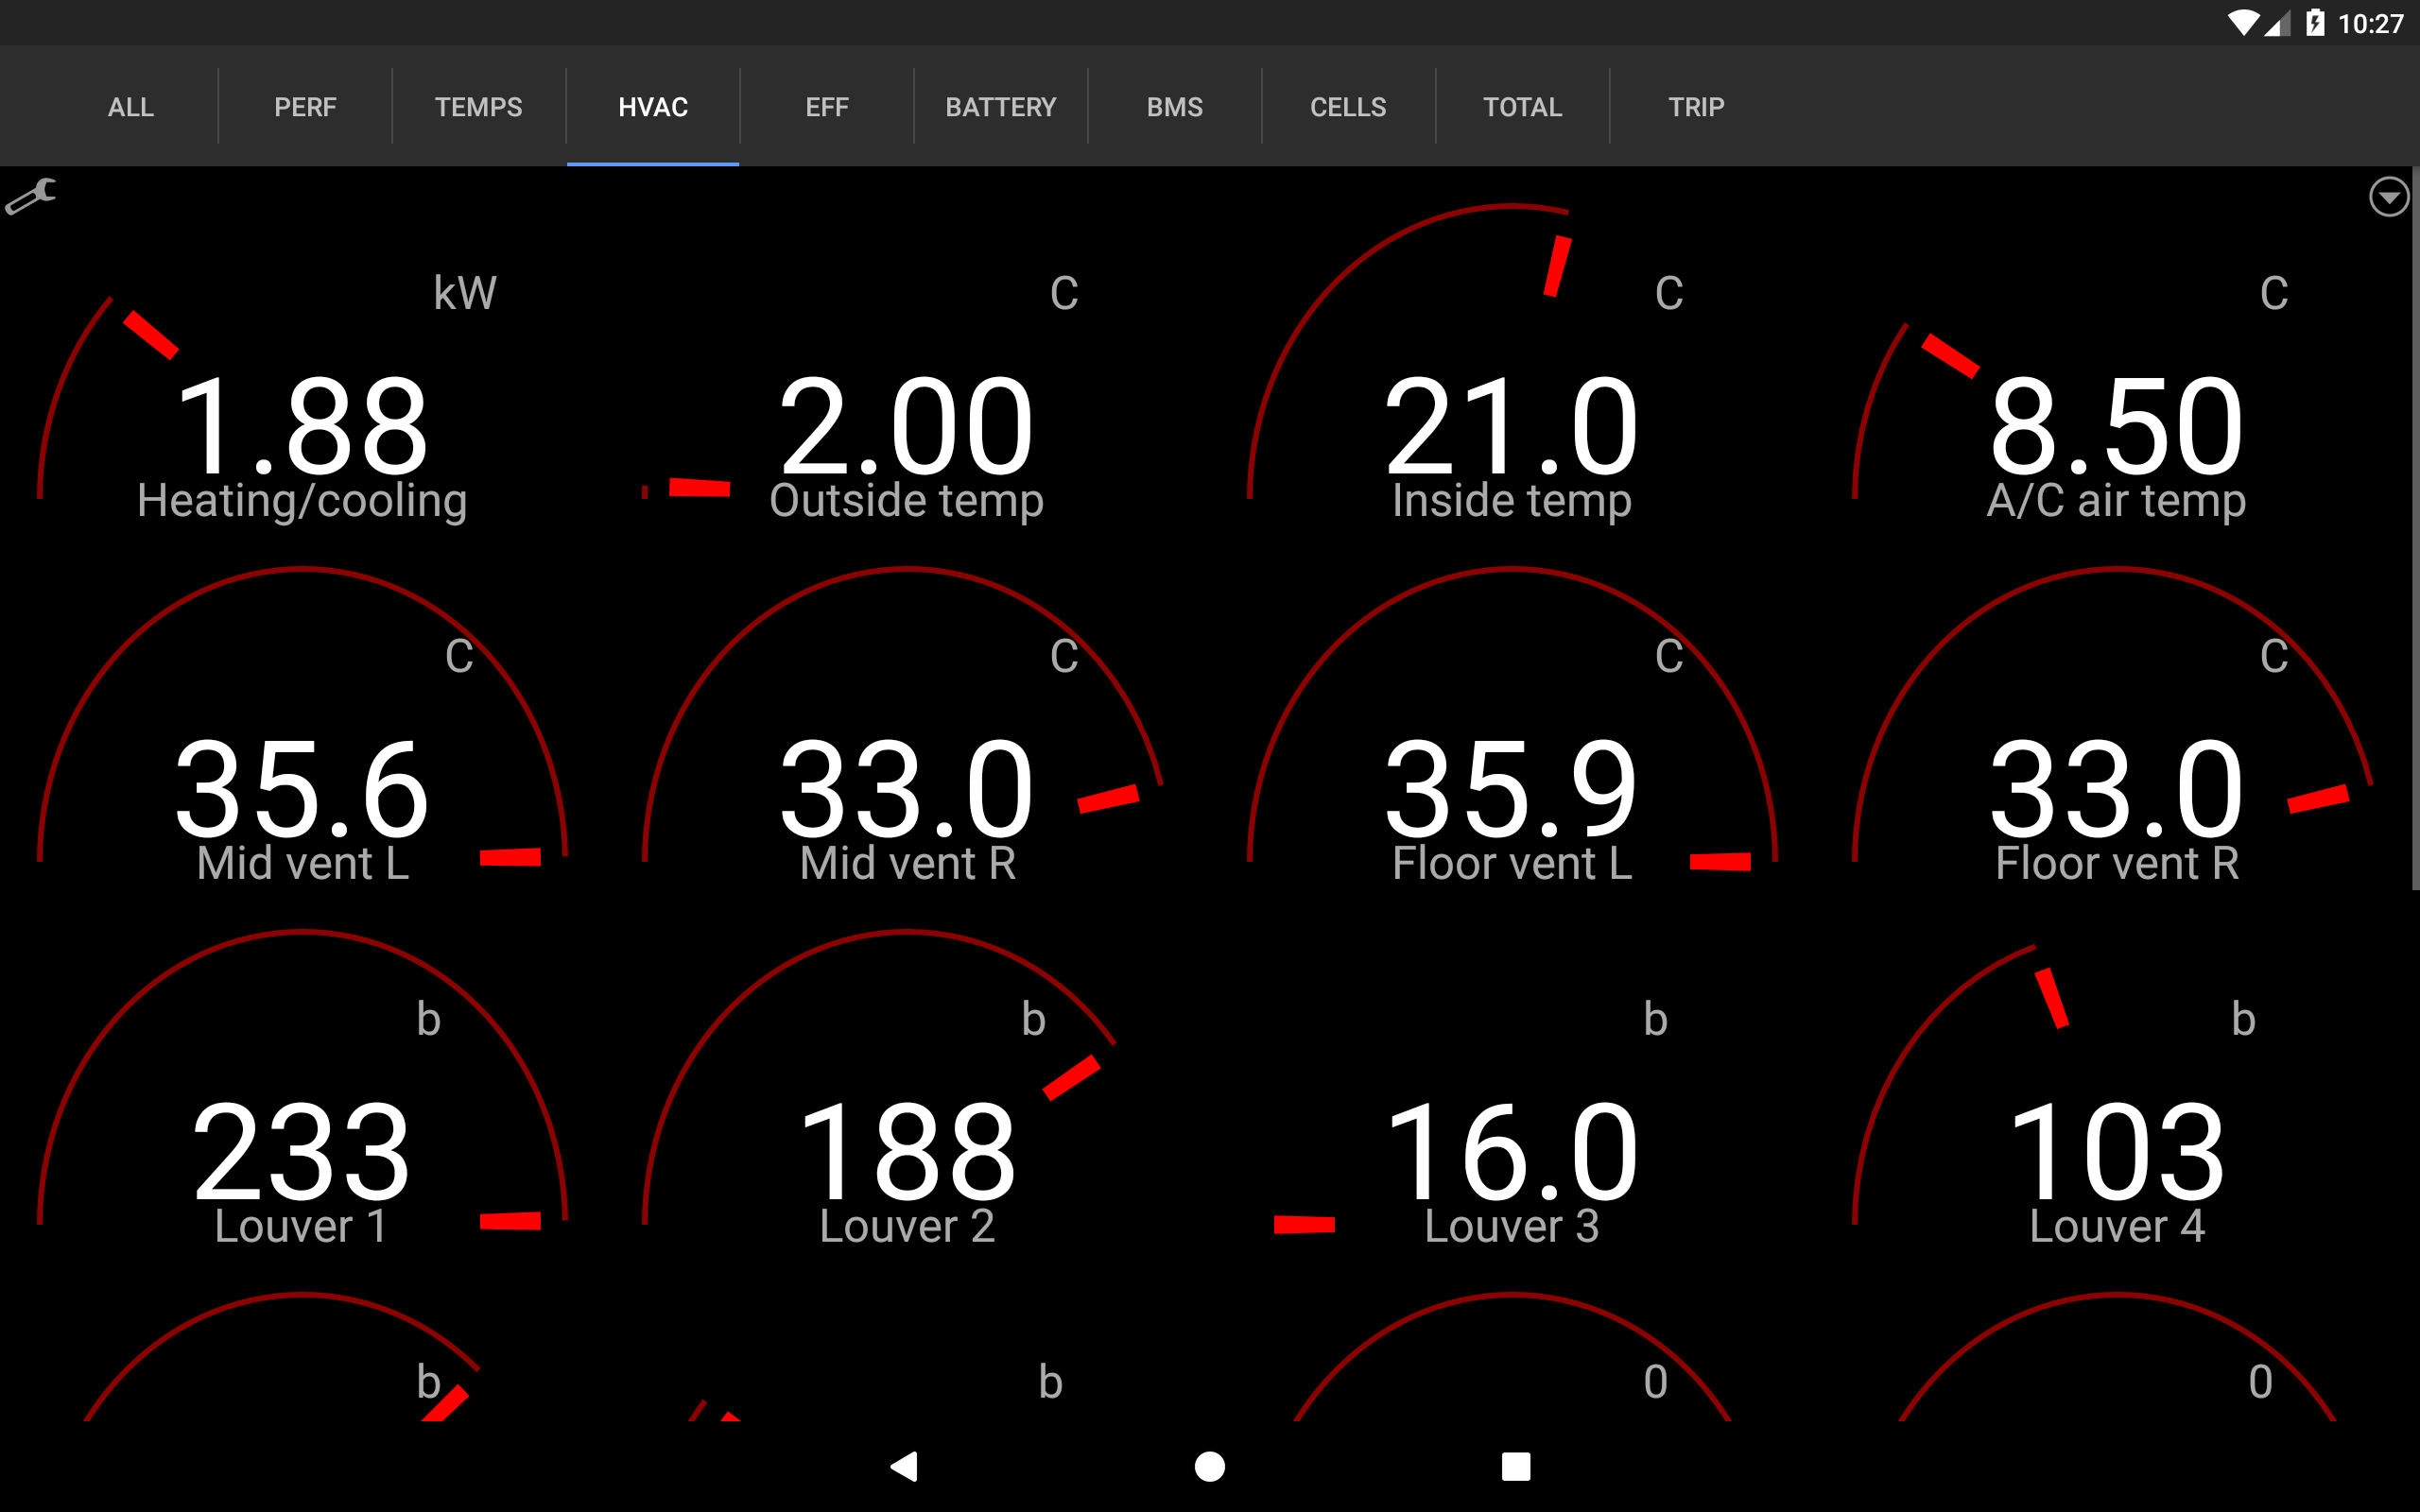This screenshot has width=2420, height=1512.
Task: Select the Heating/cooling gauge value 1.88
Action: 302,428
